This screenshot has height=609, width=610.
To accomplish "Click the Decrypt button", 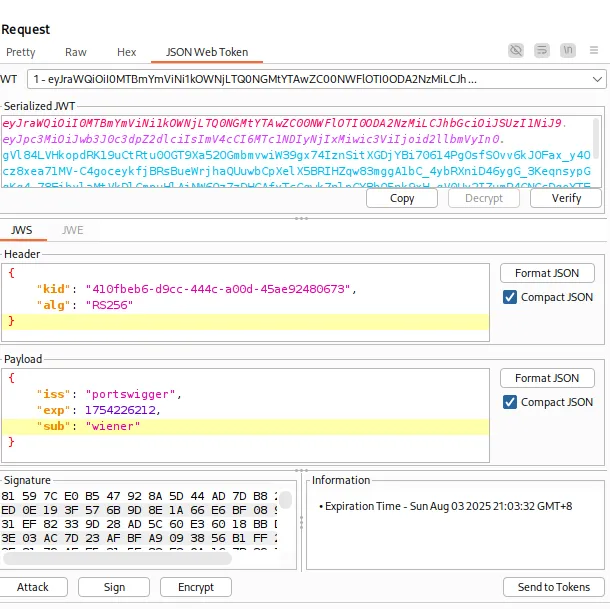I will click(x=484, y=198).
